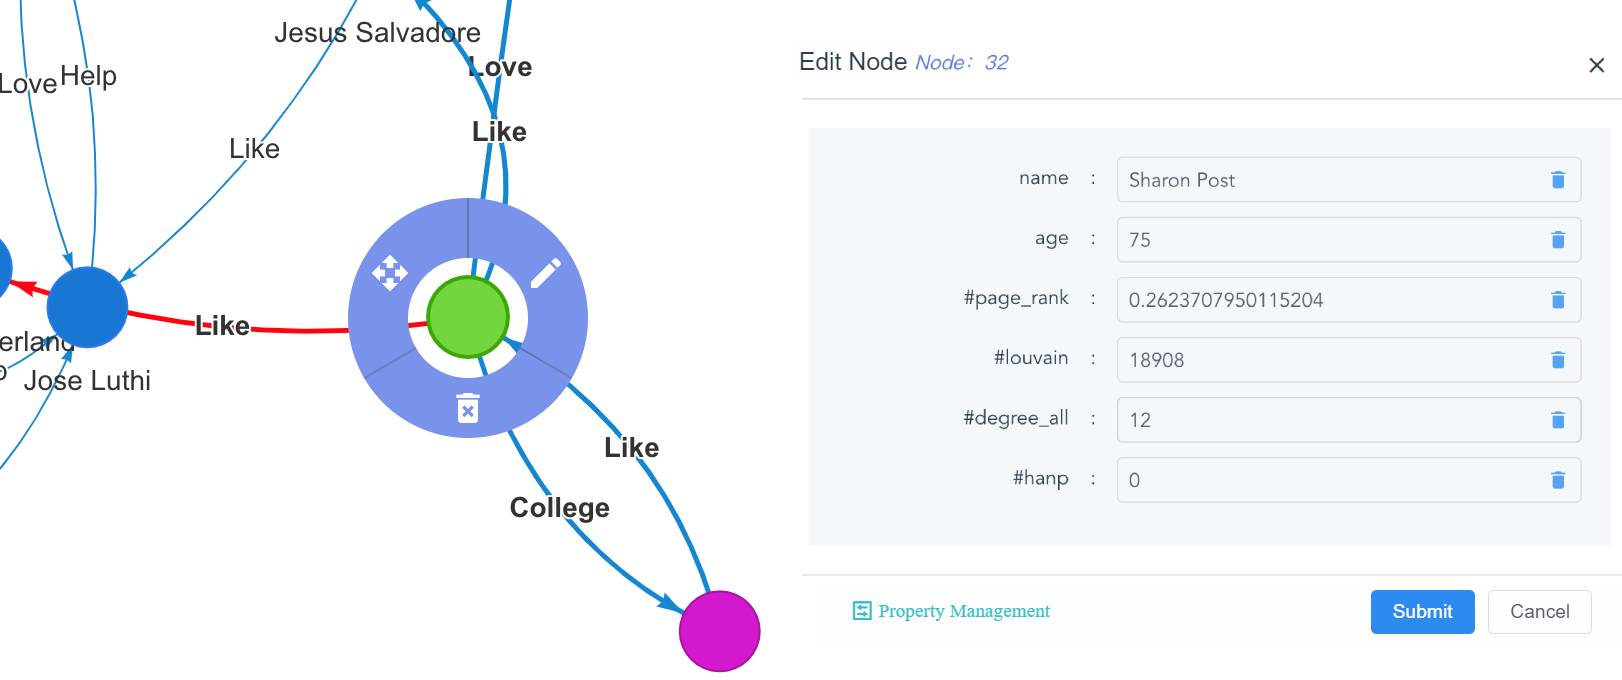Select the green center node
This screenshot has height=680, width=1622.
467,317
